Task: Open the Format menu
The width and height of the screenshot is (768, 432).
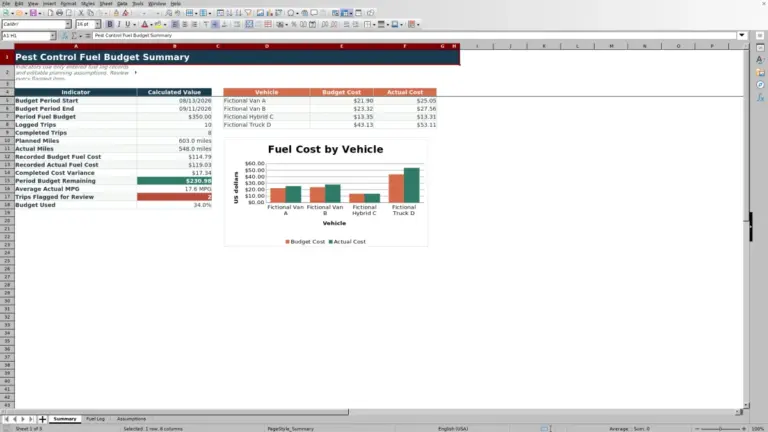Action: (68, 3)
